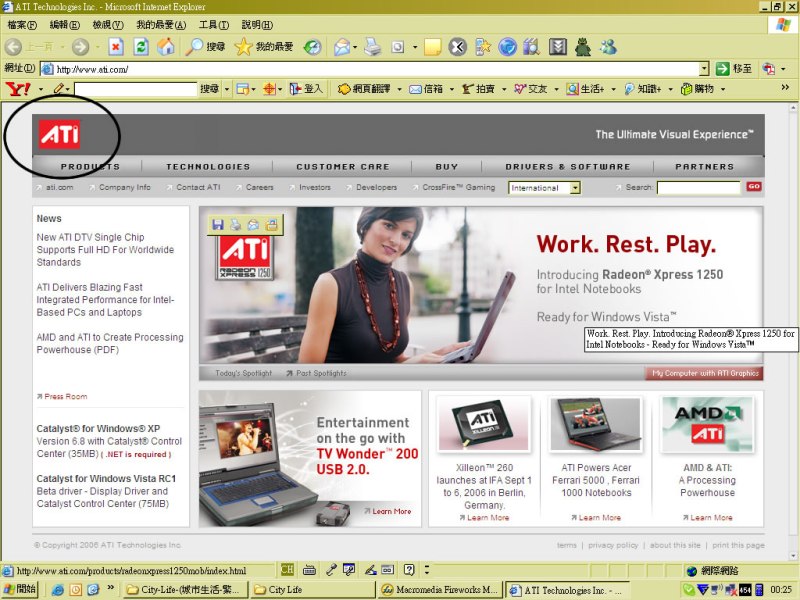This screenshot has width=800, height=600.
Task: Click the privacy policy footer link
Action: tap(613, 545)
